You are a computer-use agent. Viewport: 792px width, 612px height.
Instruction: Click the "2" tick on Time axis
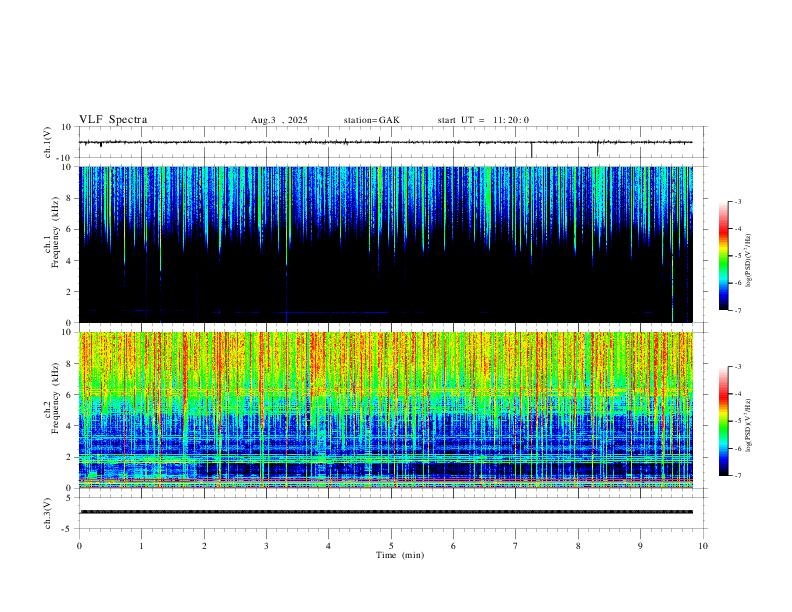click(204, 546)
